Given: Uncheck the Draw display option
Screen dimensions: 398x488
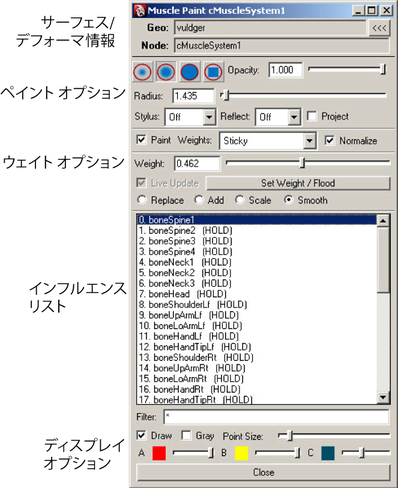Looking at the screenshot, I should [141, 435].
